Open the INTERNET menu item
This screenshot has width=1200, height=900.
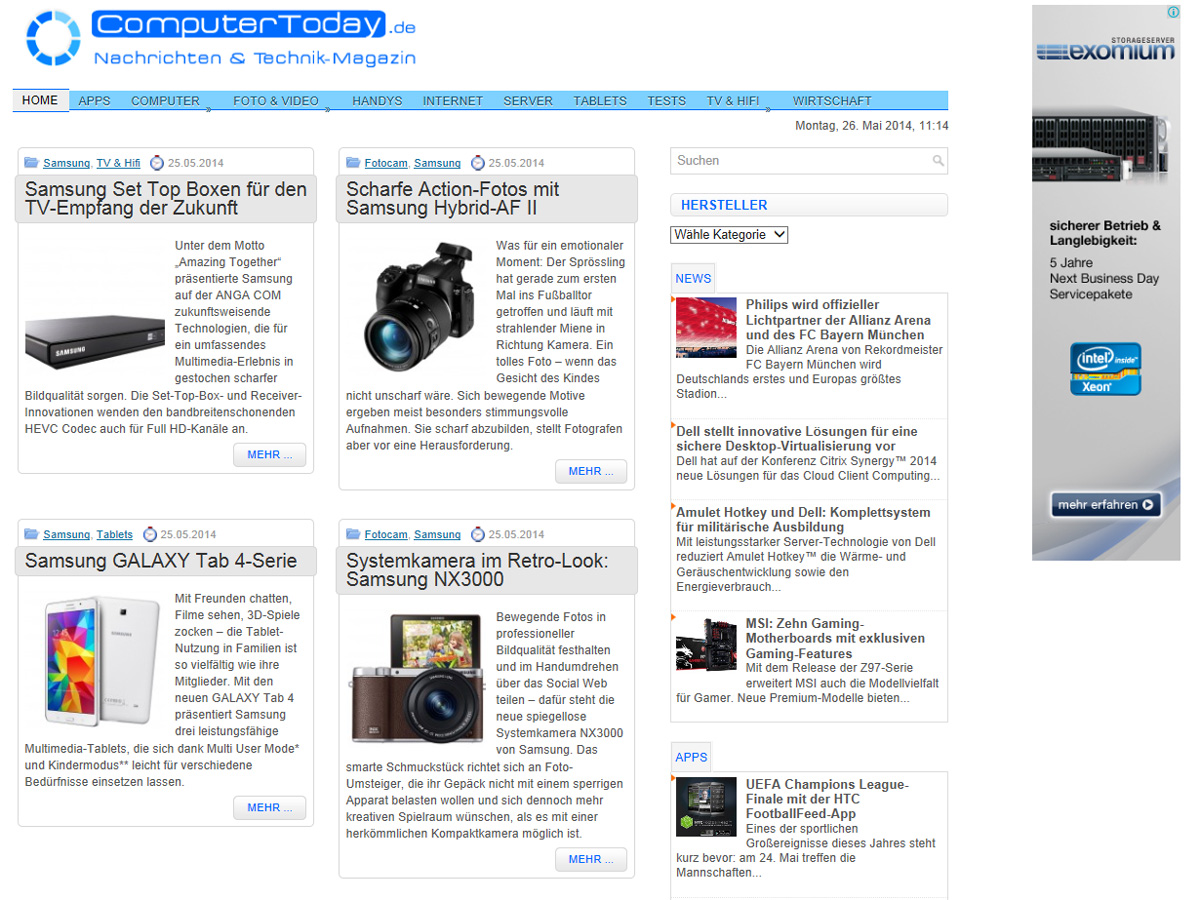(x=453, y=101)
